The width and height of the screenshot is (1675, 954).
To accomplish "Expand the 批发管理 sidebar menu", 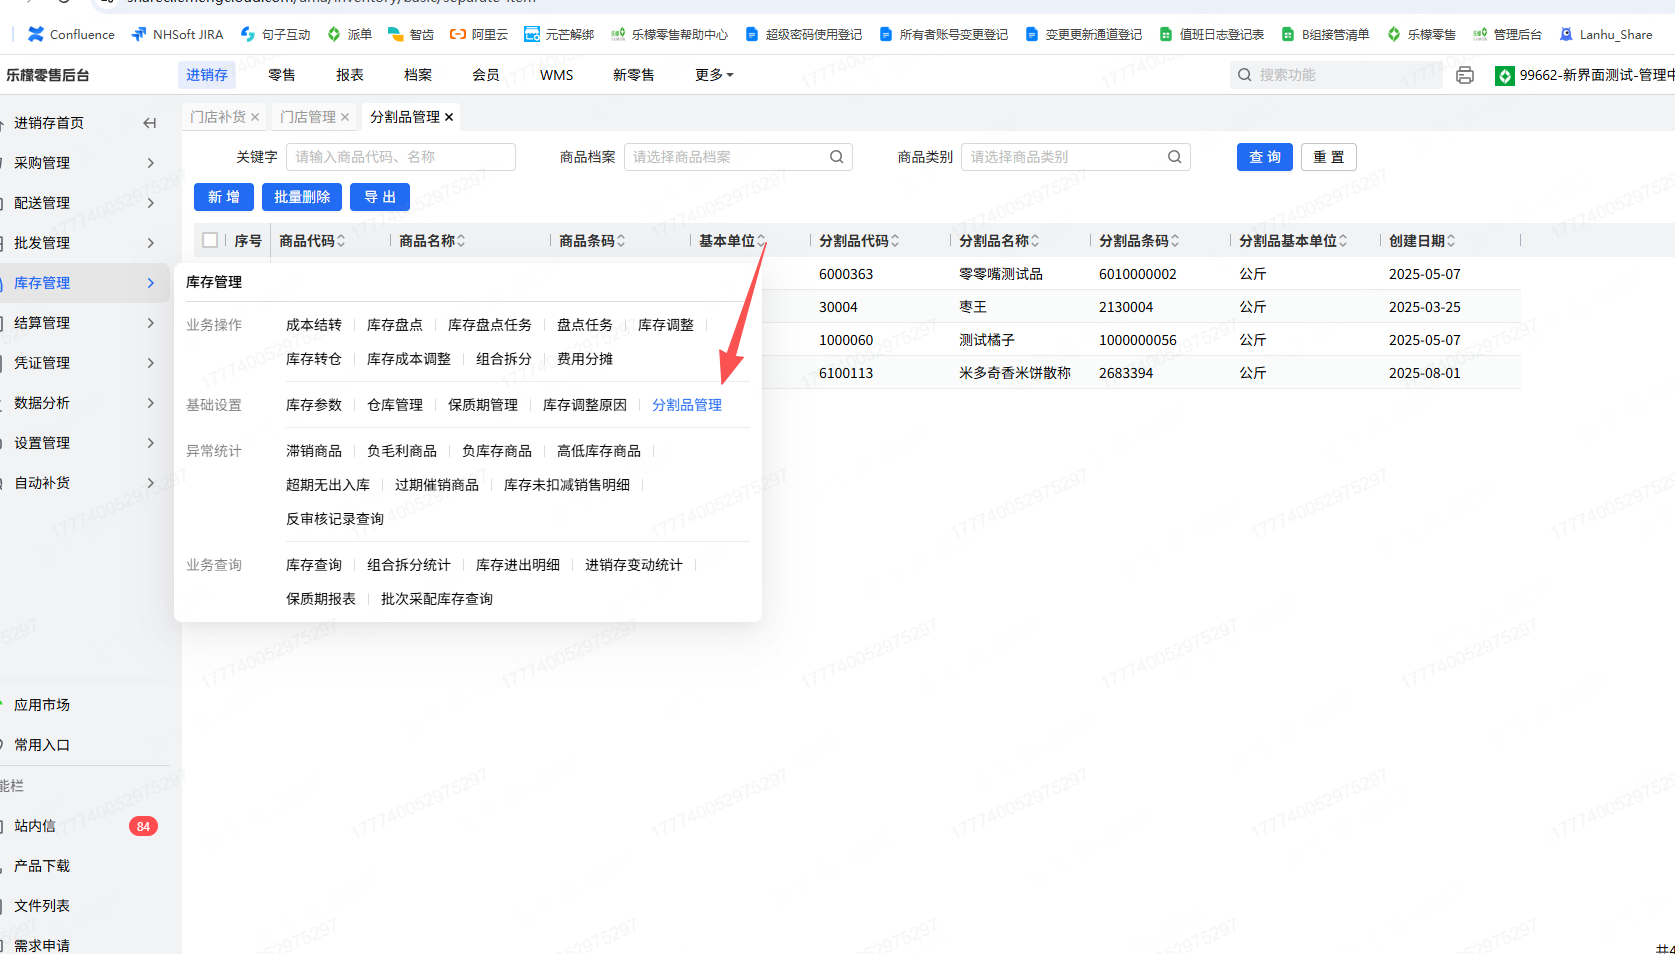I will coord(85,243).
